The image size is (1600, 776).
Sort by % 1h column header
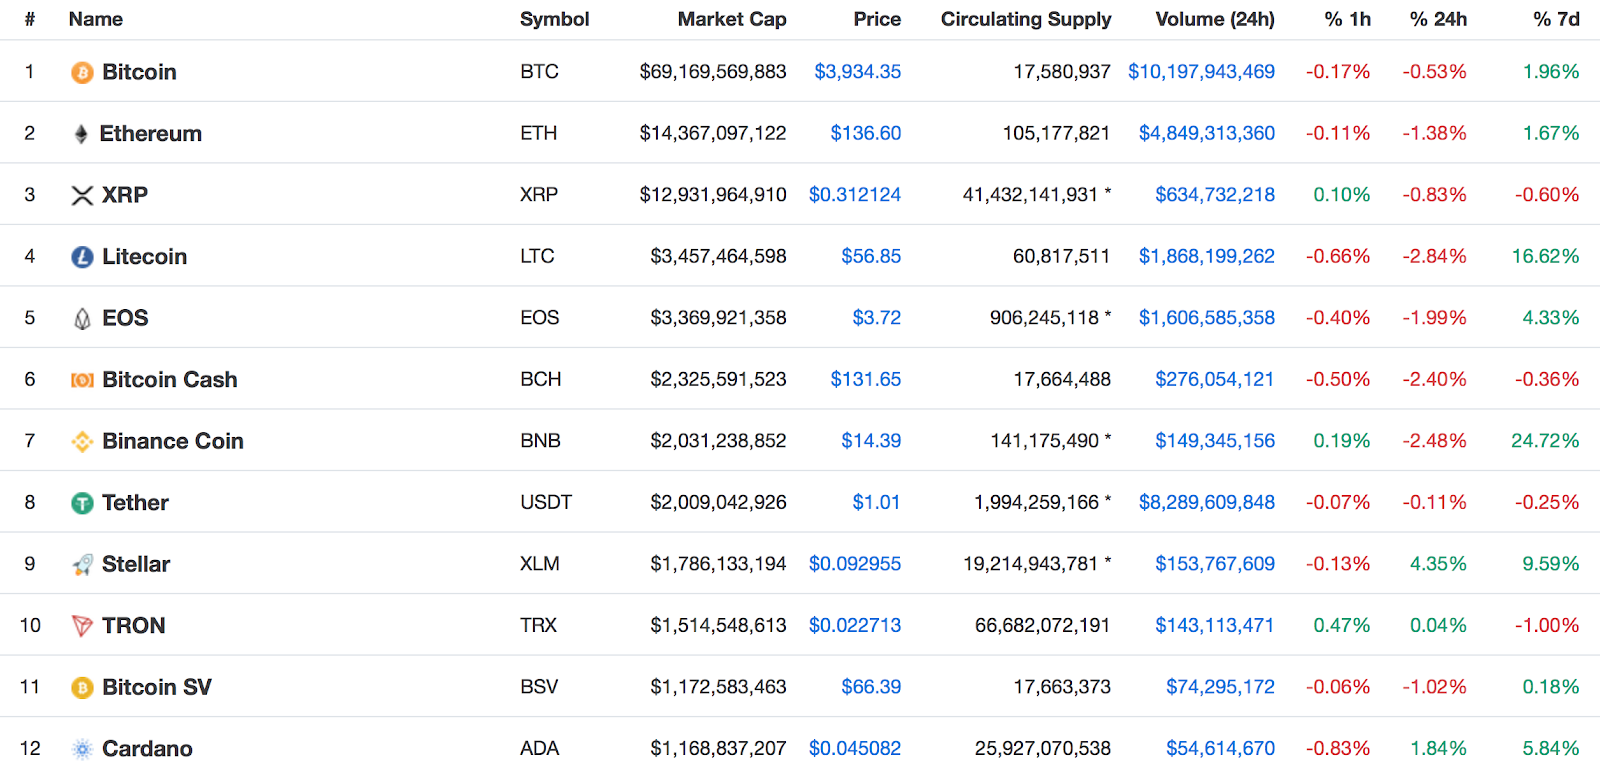1348,19
